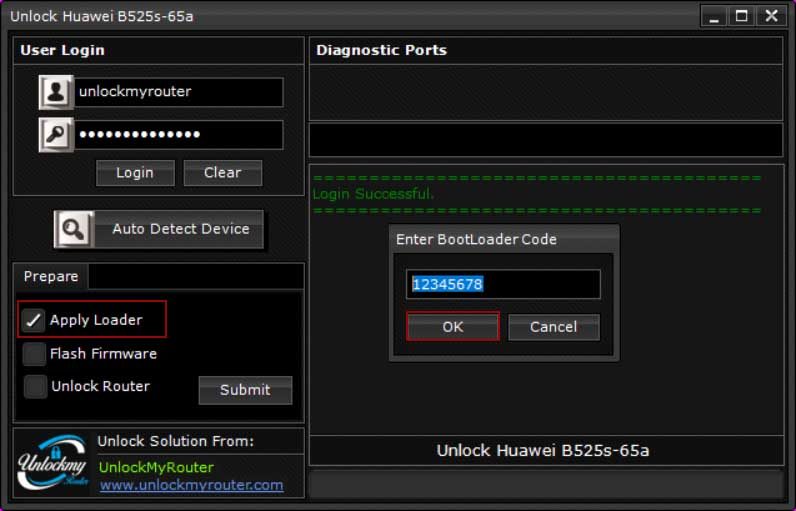Switch to the Prepare tab
This screenshot has width=796, height=511.
point(51,277)
